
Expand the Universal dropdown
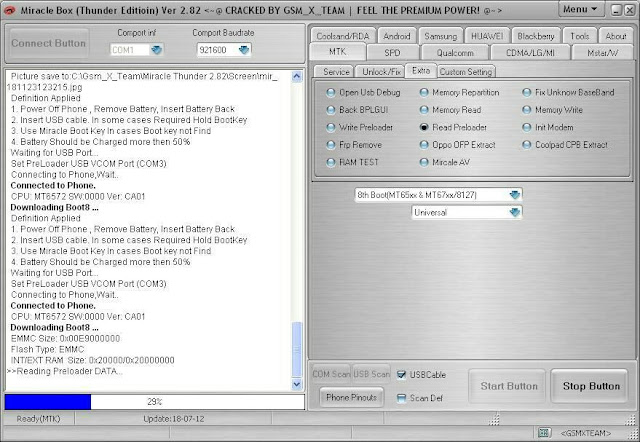click(515, 212)
